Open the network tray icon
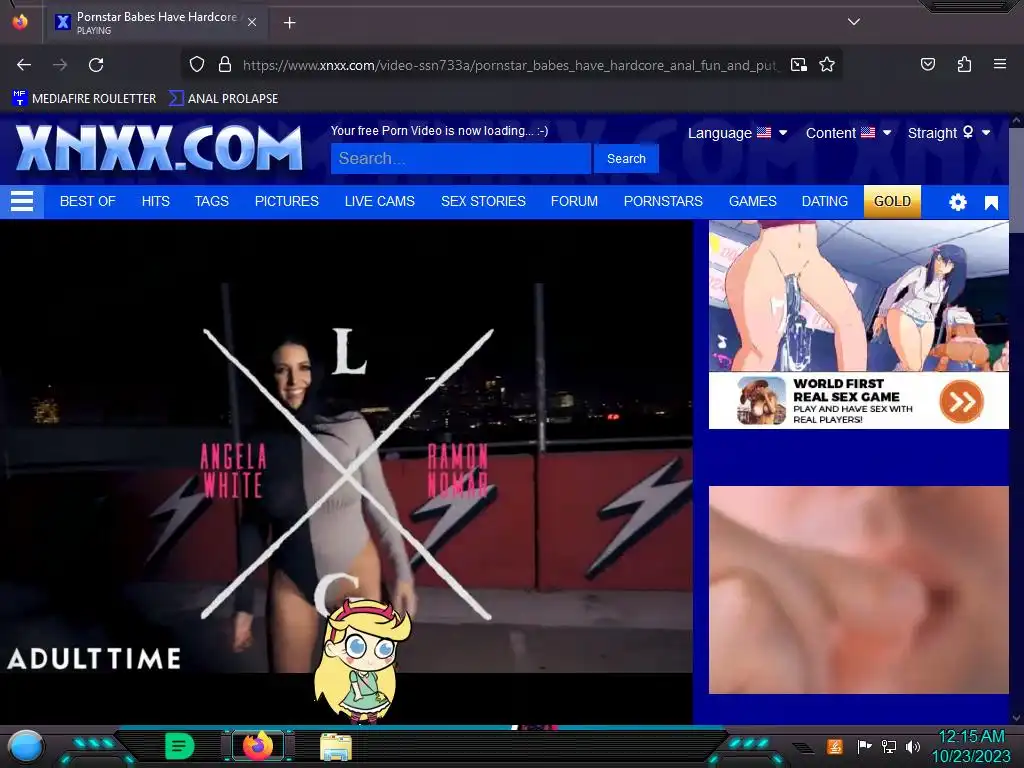The image size is (1024, 768). pos(888,746)
